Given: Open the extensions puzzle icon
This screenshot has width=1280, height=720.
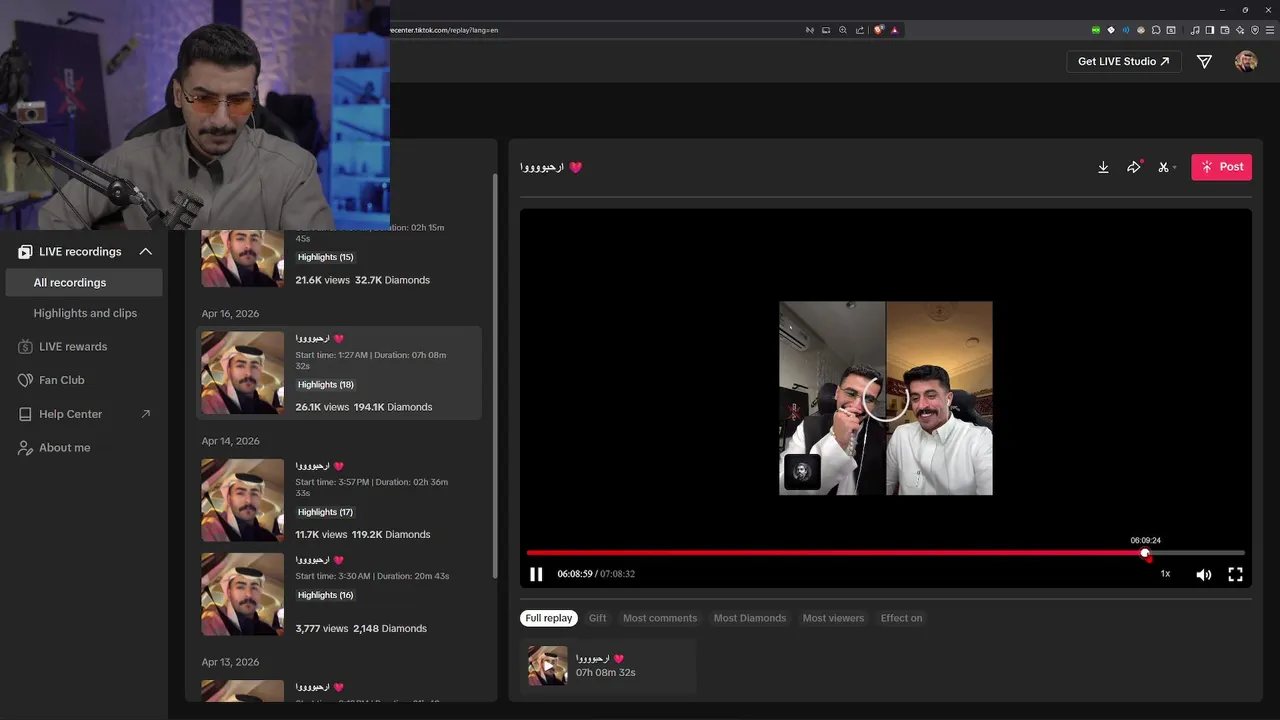Looking at the screenshot, I should click(x=1156, y=30).
